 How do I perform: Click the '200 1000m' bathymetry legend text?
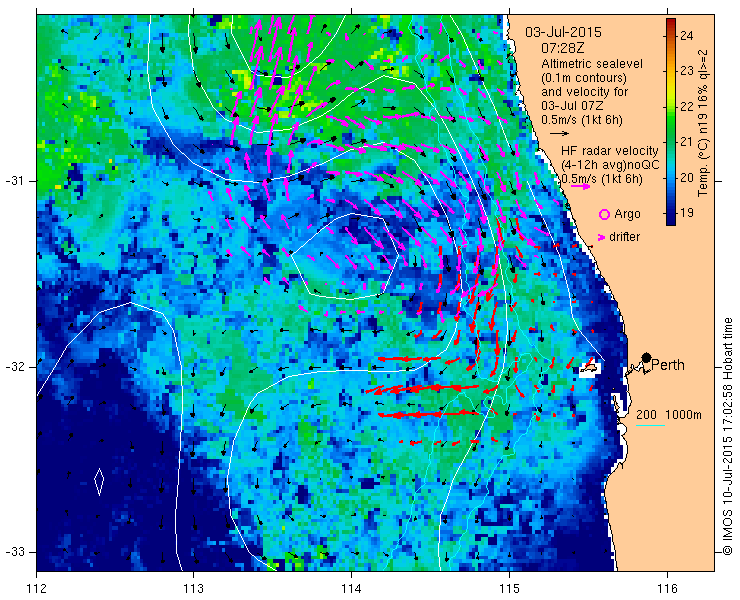[x=669, y=415]
